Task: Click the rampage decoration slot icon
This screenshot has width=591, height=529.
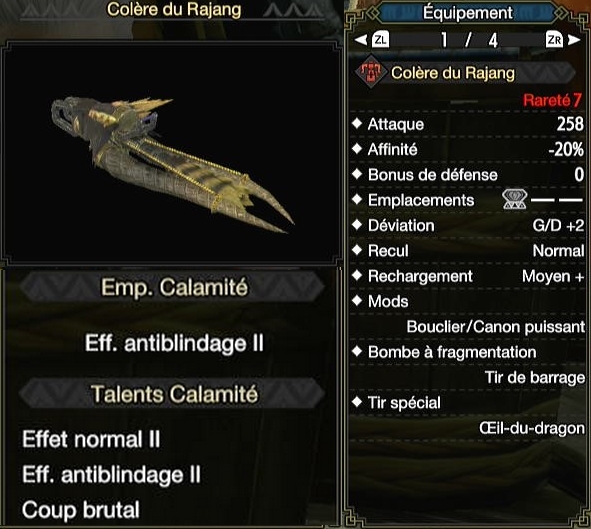Action: click(x=514, y=199)
